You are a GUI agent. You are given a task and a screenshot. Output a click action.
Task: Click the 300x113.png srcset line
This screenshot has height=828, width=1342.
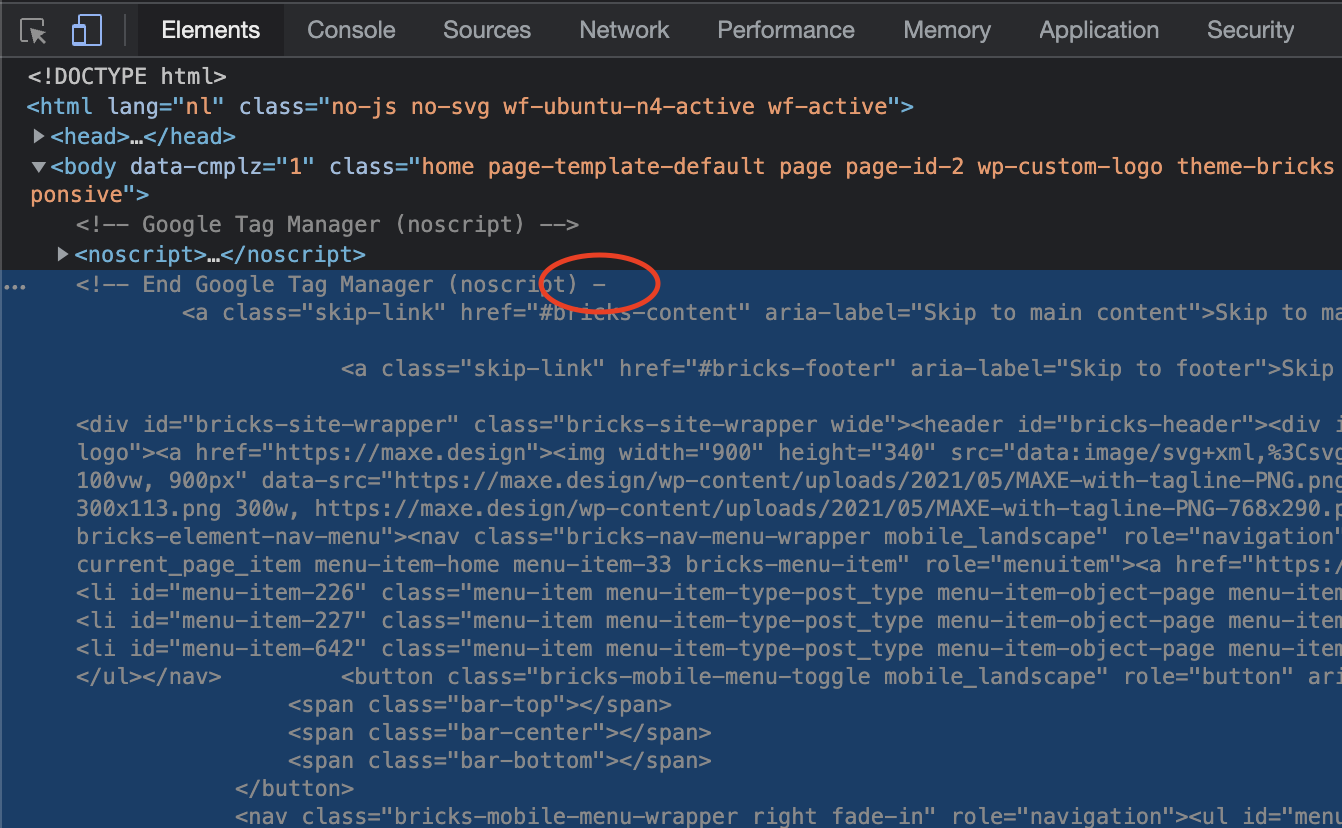[709, 509]
